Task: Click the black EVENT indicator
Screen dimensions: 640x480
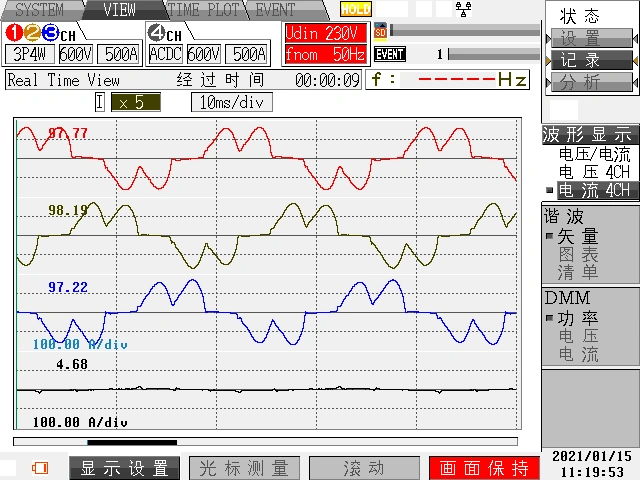Action: click(390, 54)
